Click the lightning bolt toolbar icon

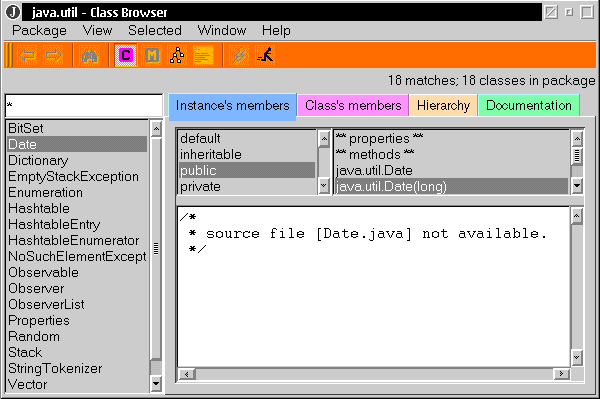click(x=240, y=56)
